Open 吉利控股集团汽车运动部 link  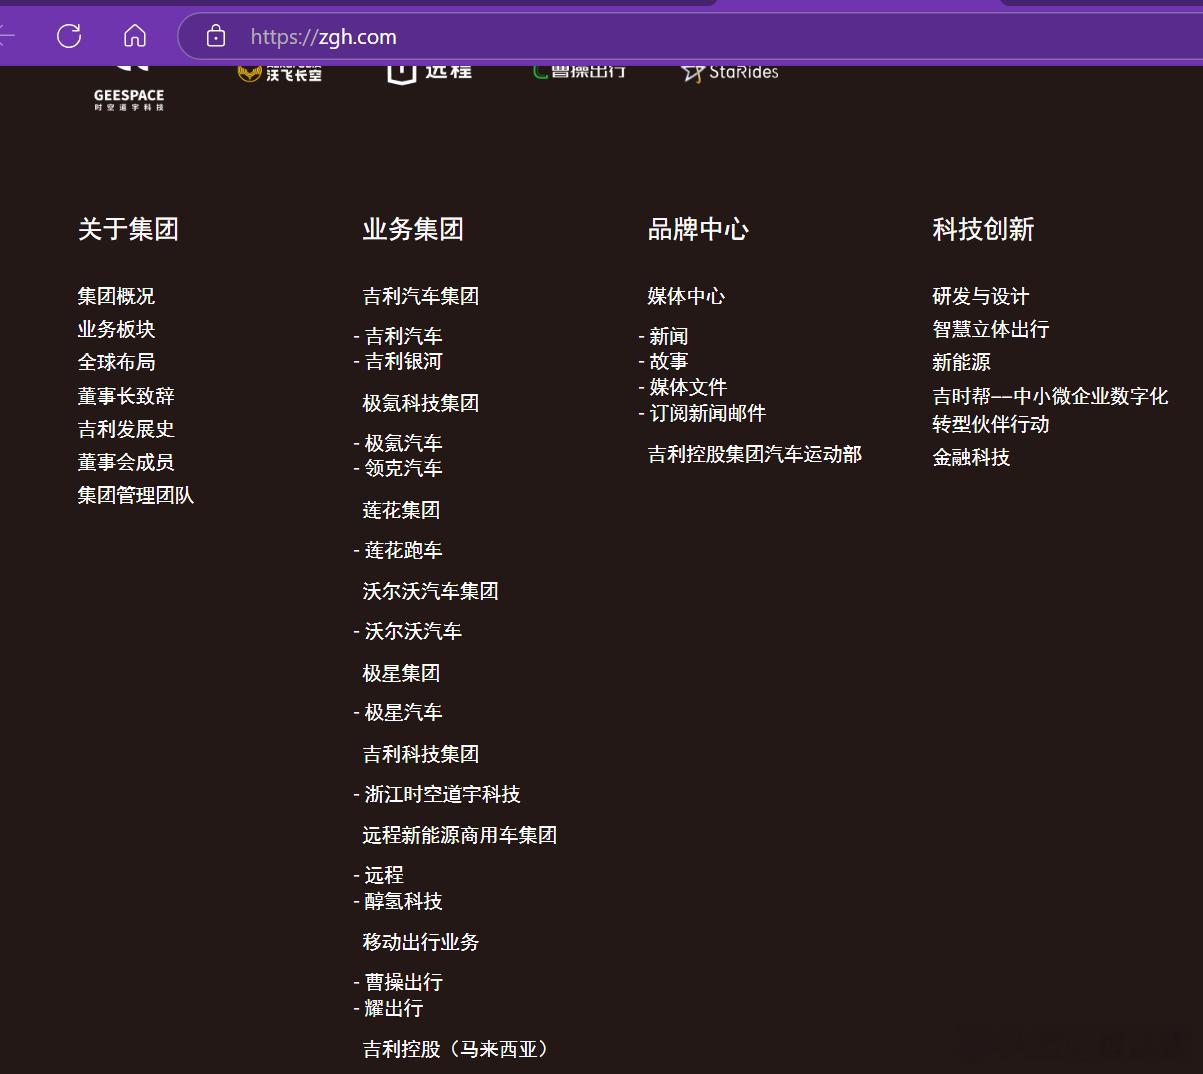pos(755,454)
